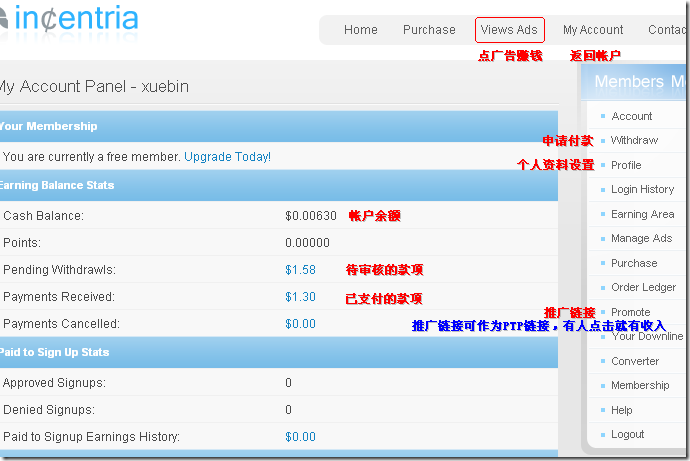View Login History in sidebar
This screenshot has width=690, height=461.
click(642, 189)
